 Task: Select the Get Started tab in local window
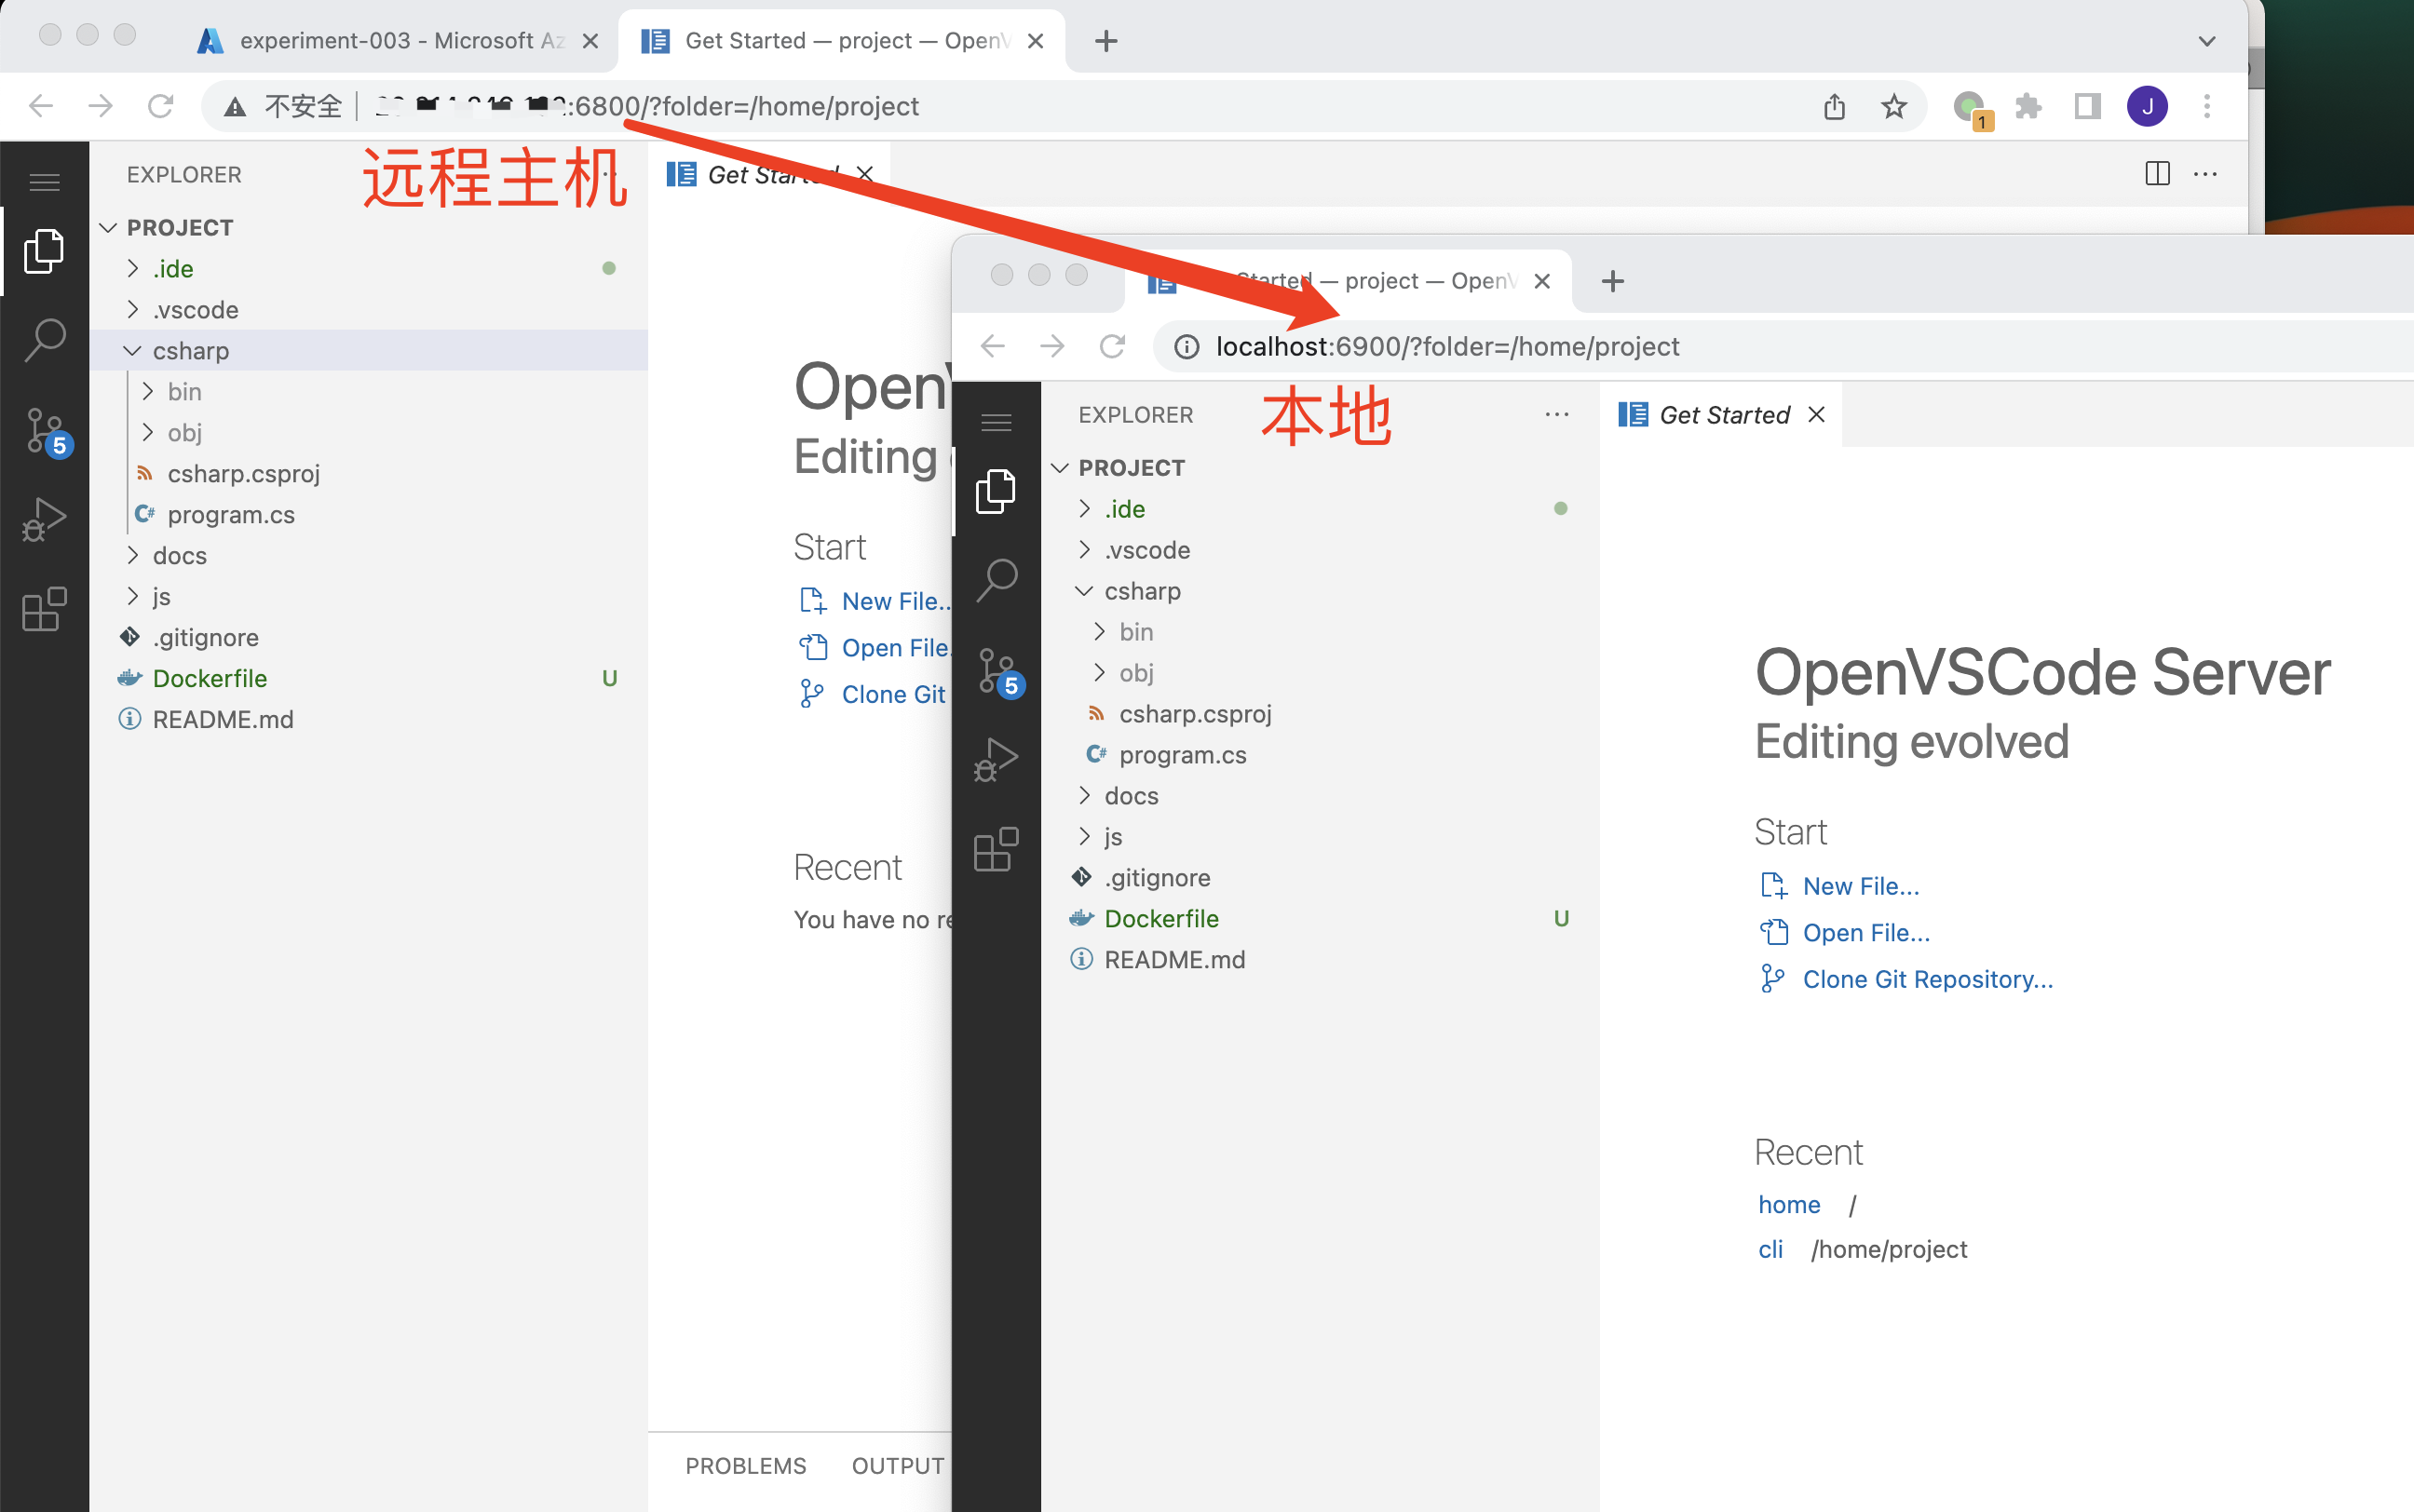1719,412
